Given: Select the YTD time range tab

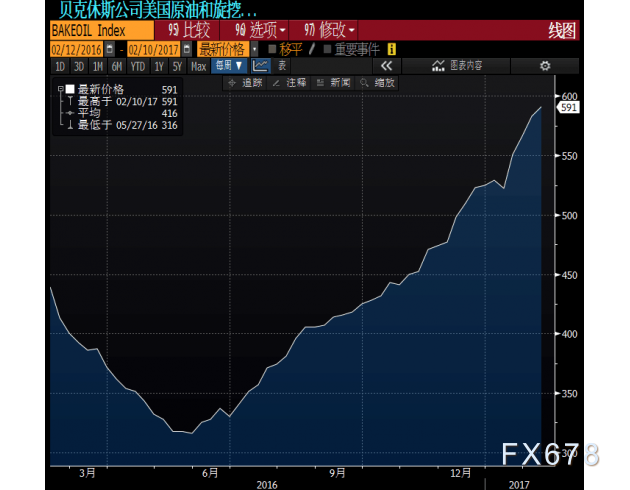Looking at the screenshot, I should 137,66.
